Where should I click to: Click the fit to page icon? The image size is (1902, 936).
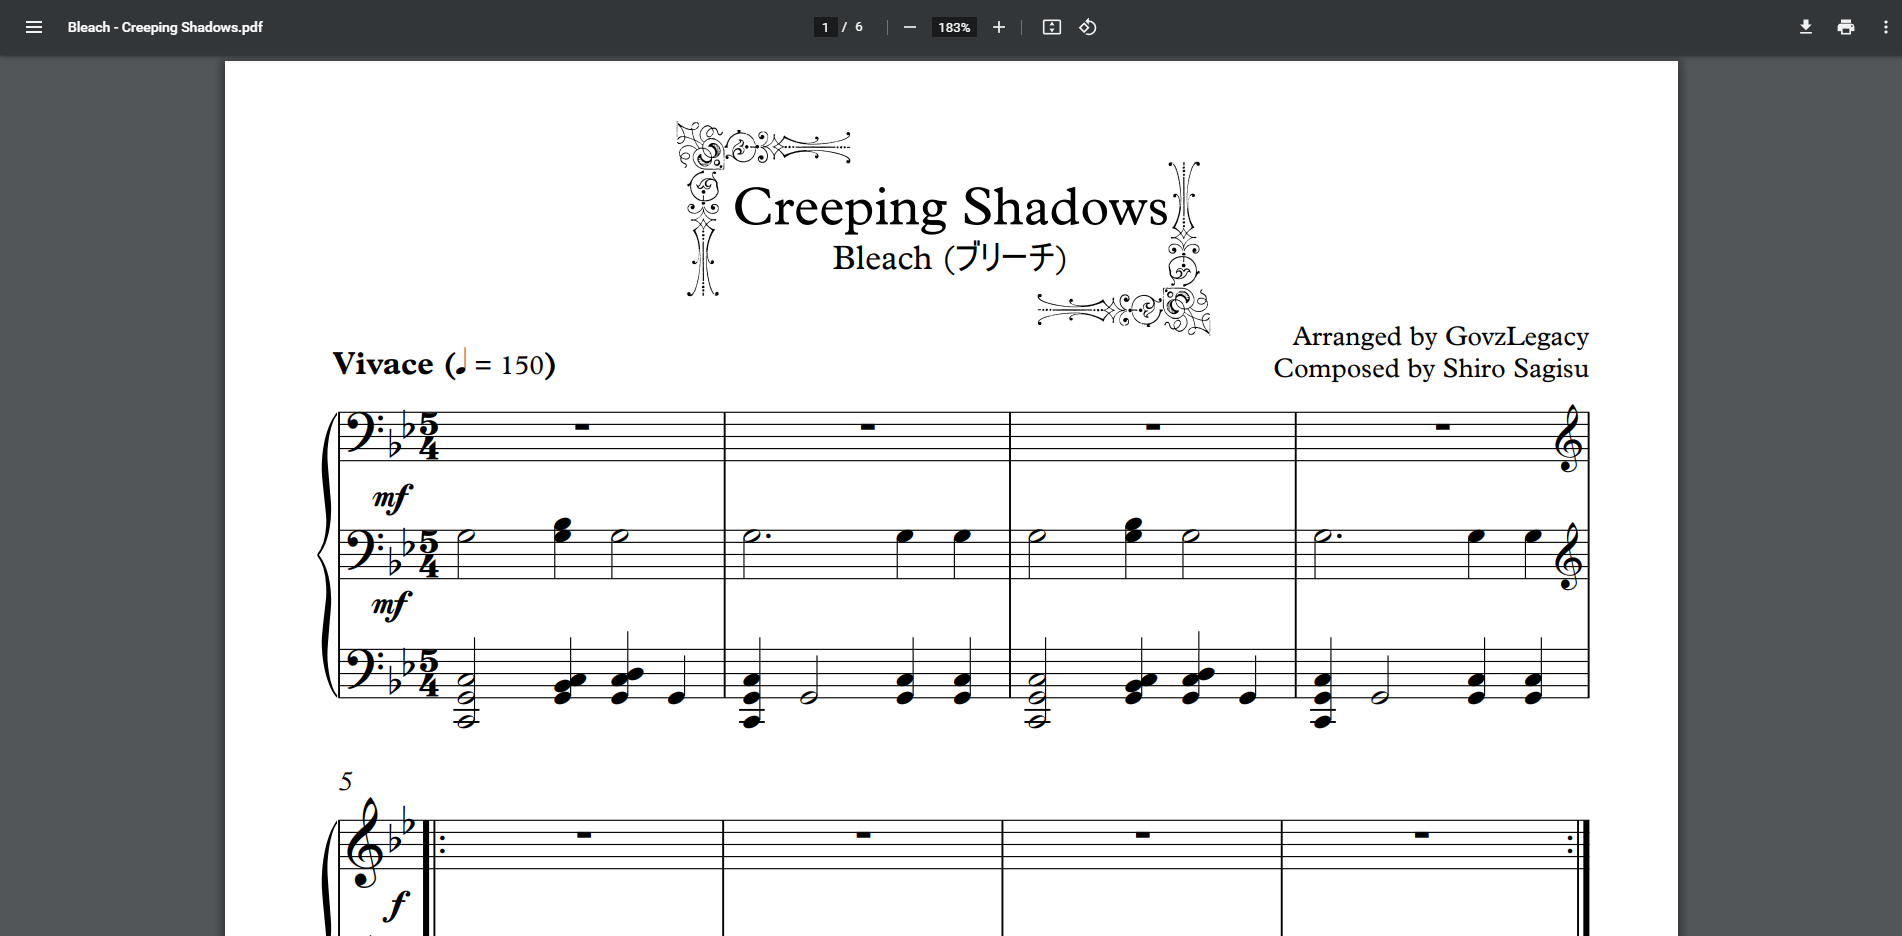click(x=1051, y=27)
